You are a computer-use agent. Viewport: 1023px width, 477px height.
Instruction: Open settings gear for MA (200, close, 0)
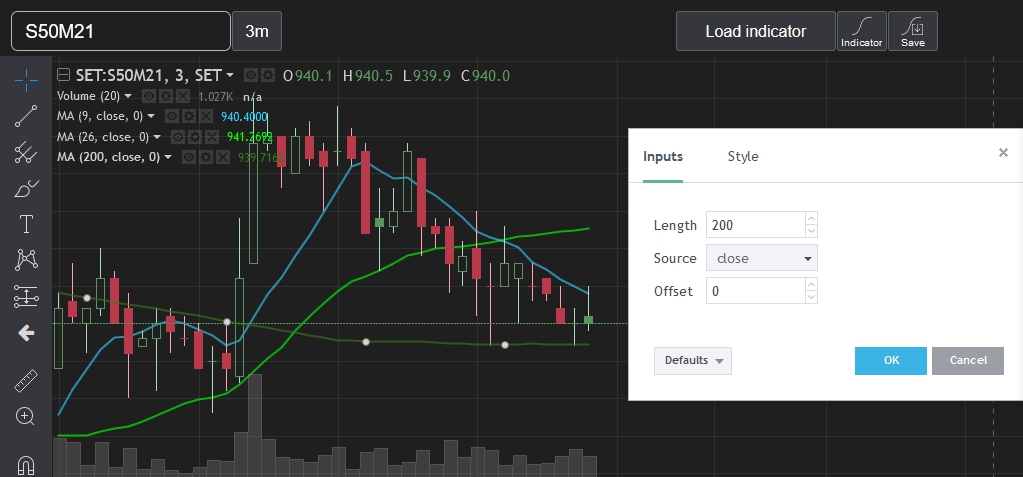tap(206, 157)
